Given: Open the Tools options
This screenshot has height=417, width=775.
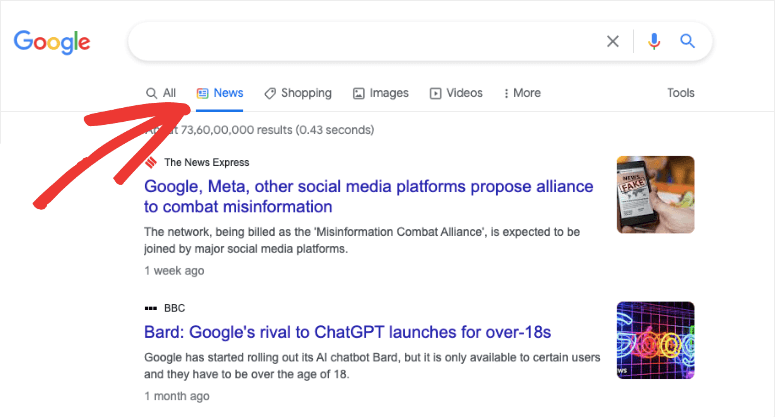Looking at the screenshot, I should point(681,93).
